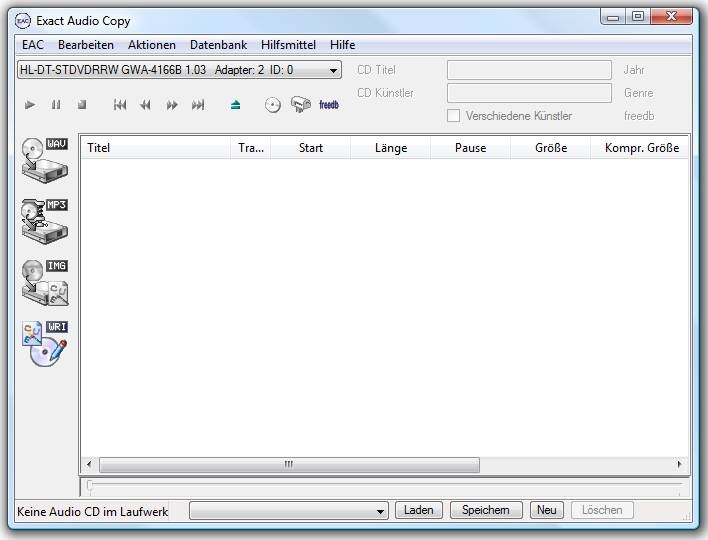Sort by the Titel column header
The image size is (708, 540).
click(156, 148)
